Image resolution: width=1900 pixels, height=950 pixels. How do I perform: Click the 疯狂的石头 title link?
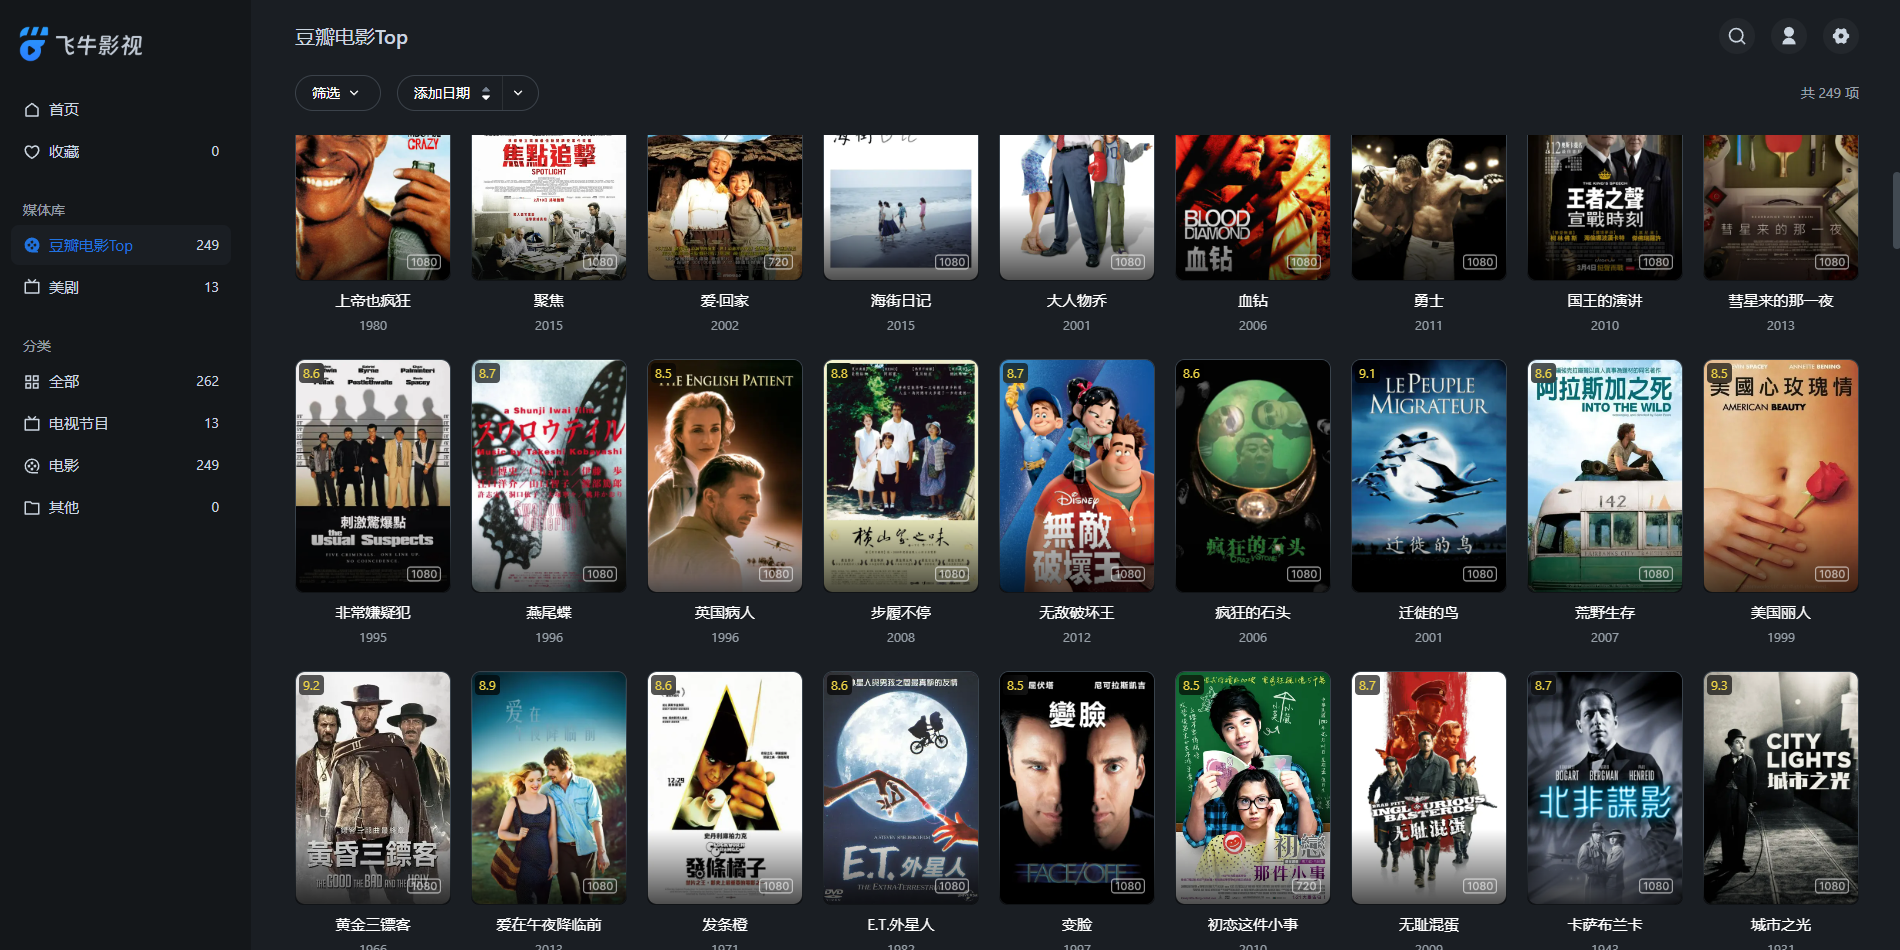click(1253, 613)
